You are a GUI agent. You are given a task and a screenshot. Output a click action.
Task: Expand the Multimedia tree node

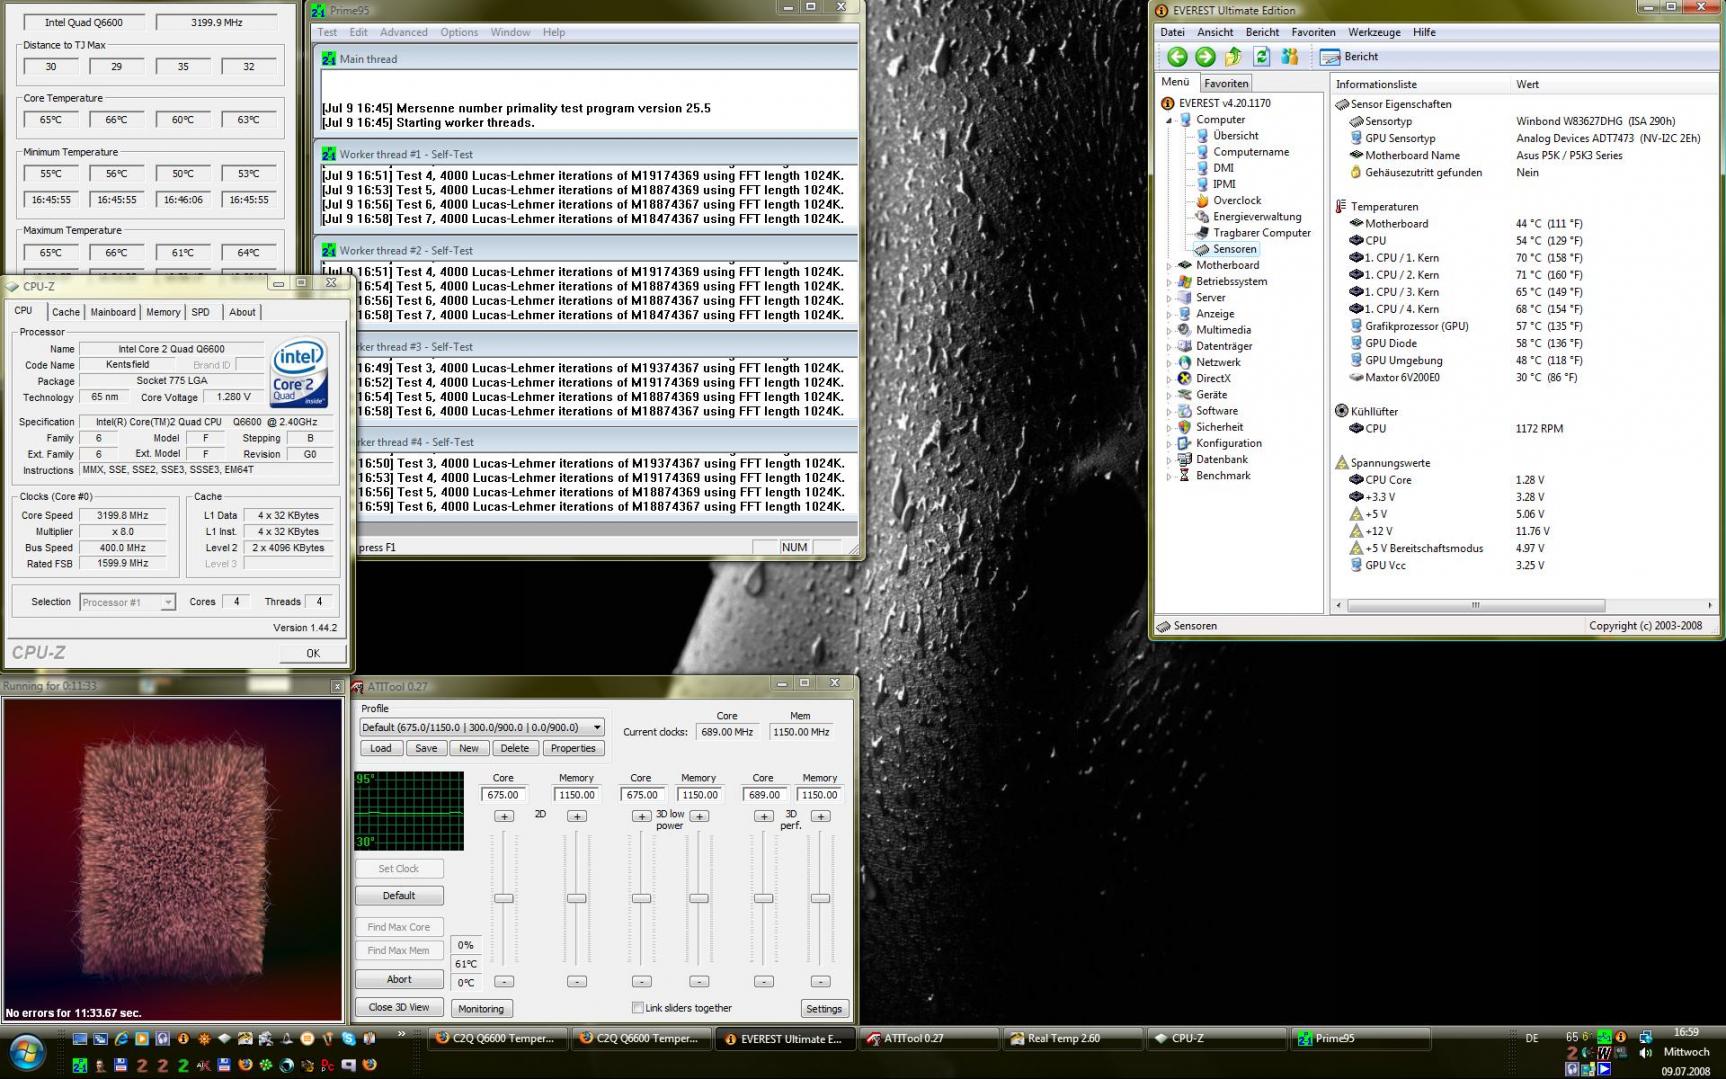pos(1168,330)
